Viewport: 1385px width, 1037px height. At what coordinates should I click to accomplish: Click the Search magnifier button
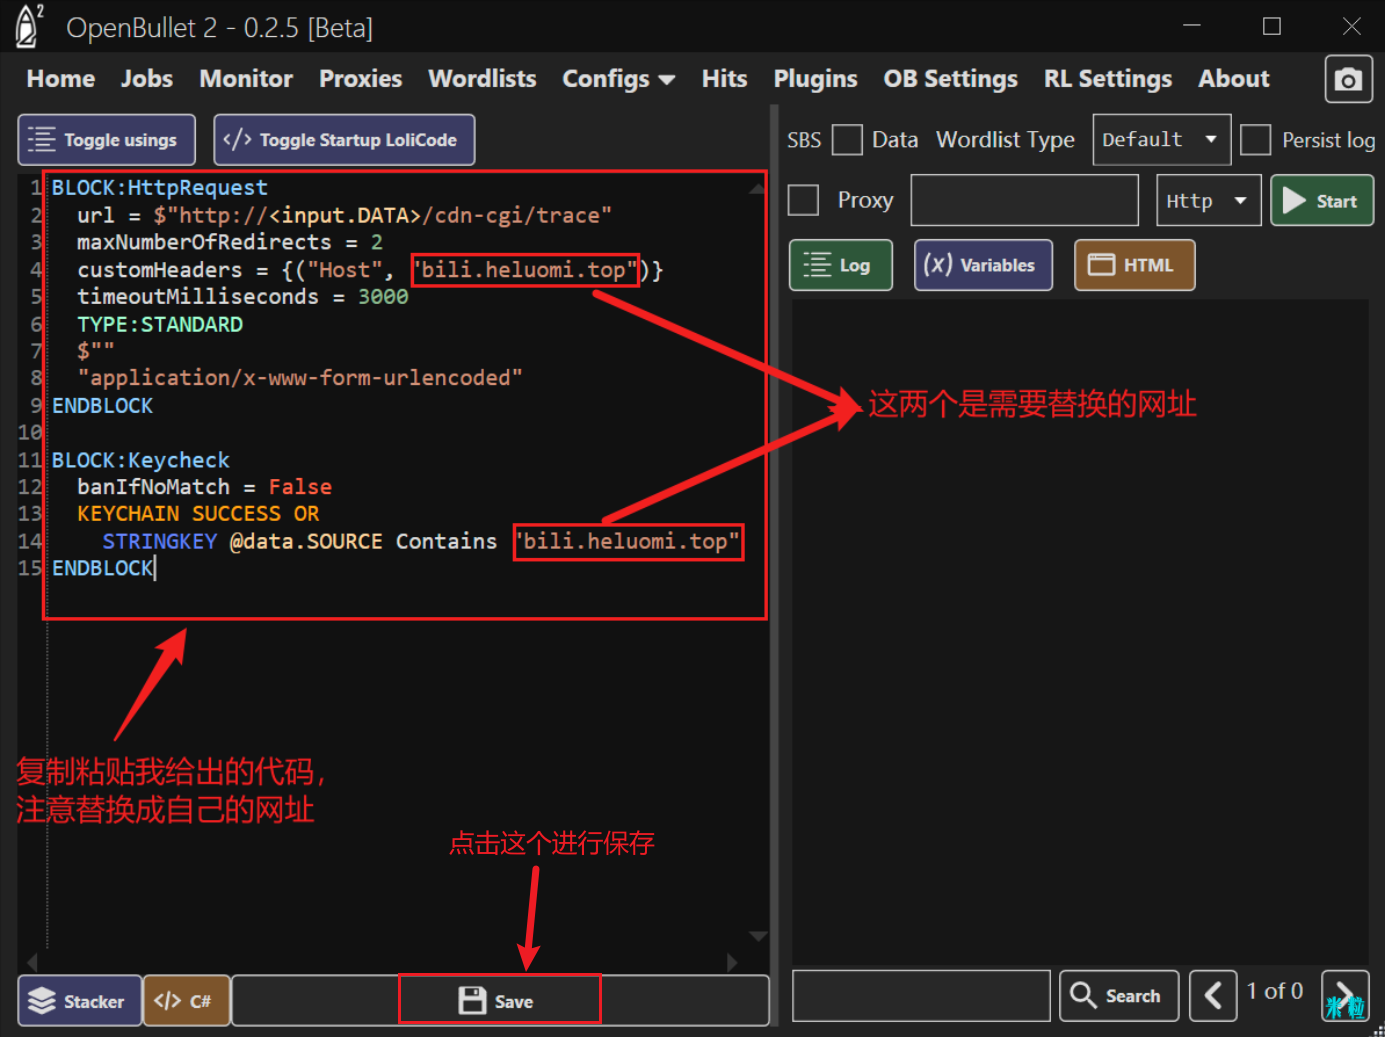pos(1118,996)
